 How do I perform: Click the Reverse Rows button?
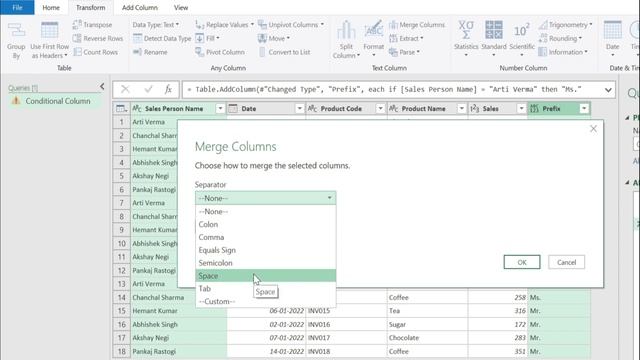98,38
